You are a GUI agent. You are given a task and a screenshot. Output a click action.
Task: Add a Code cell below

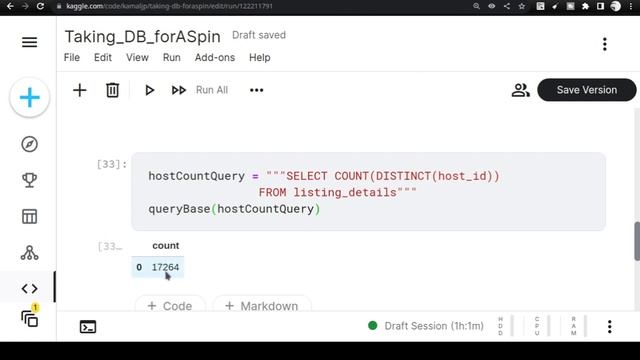click(170, 305)
